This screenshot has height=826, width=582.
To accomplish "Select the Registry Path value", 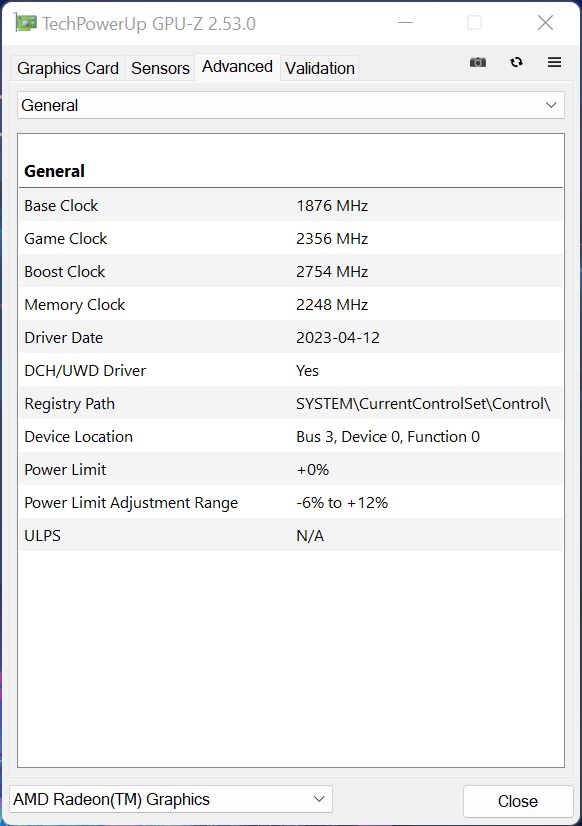I will 423,404.
